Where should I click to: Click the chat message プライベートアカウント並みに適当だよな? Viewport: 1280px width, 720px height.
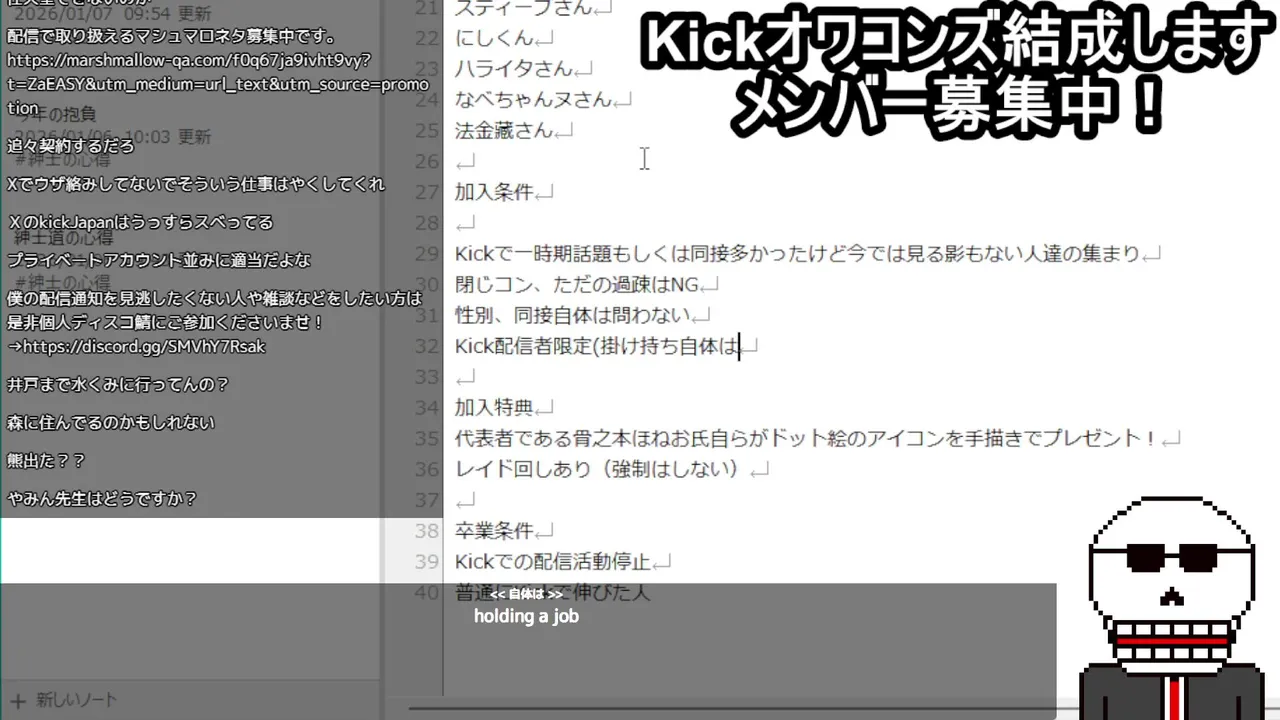click(159, 260)
